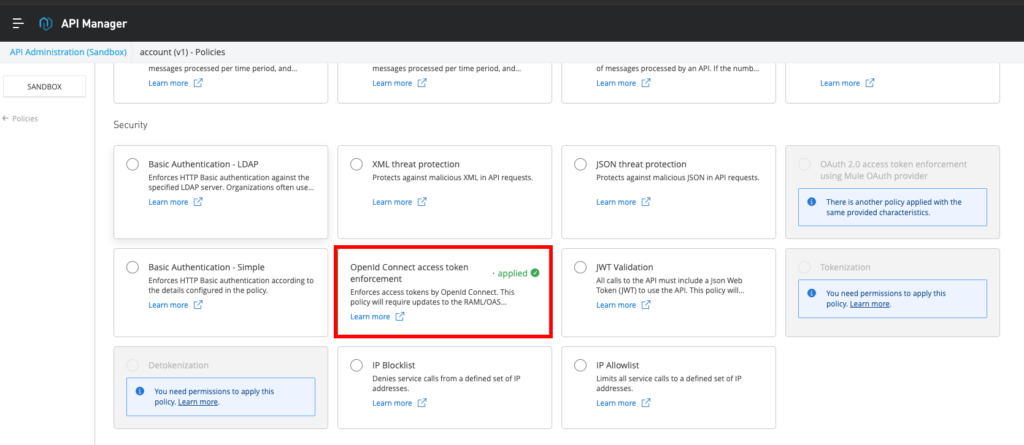The image size is (1024, 445).
Task: Select XML threat protection radio button
Action: pyautogui.click(x=357, y=164)
